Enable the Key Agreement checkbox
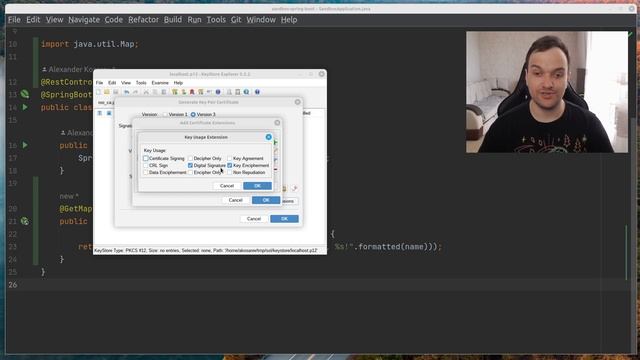The height and width of the screenshot is (360, 640). coord(229,158)
